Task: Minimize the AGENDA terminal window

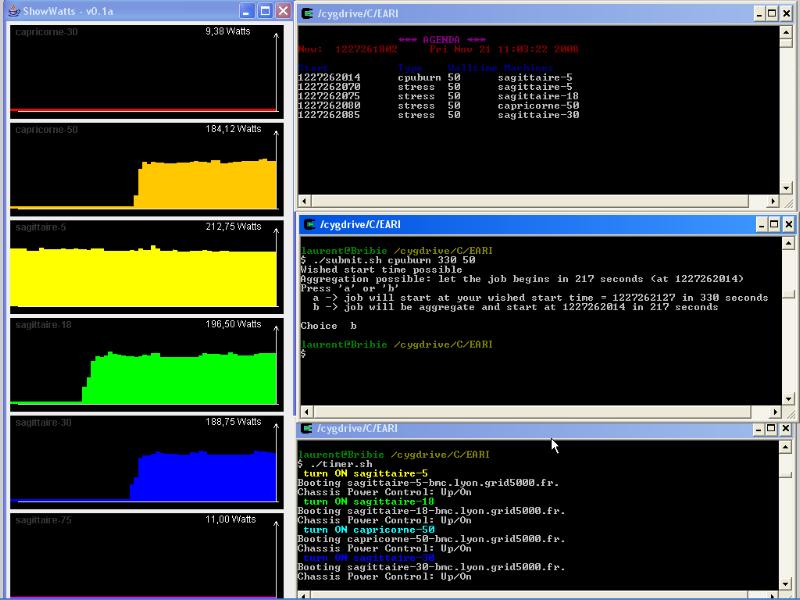Action: pyautogui.click(x=759, y=14)
